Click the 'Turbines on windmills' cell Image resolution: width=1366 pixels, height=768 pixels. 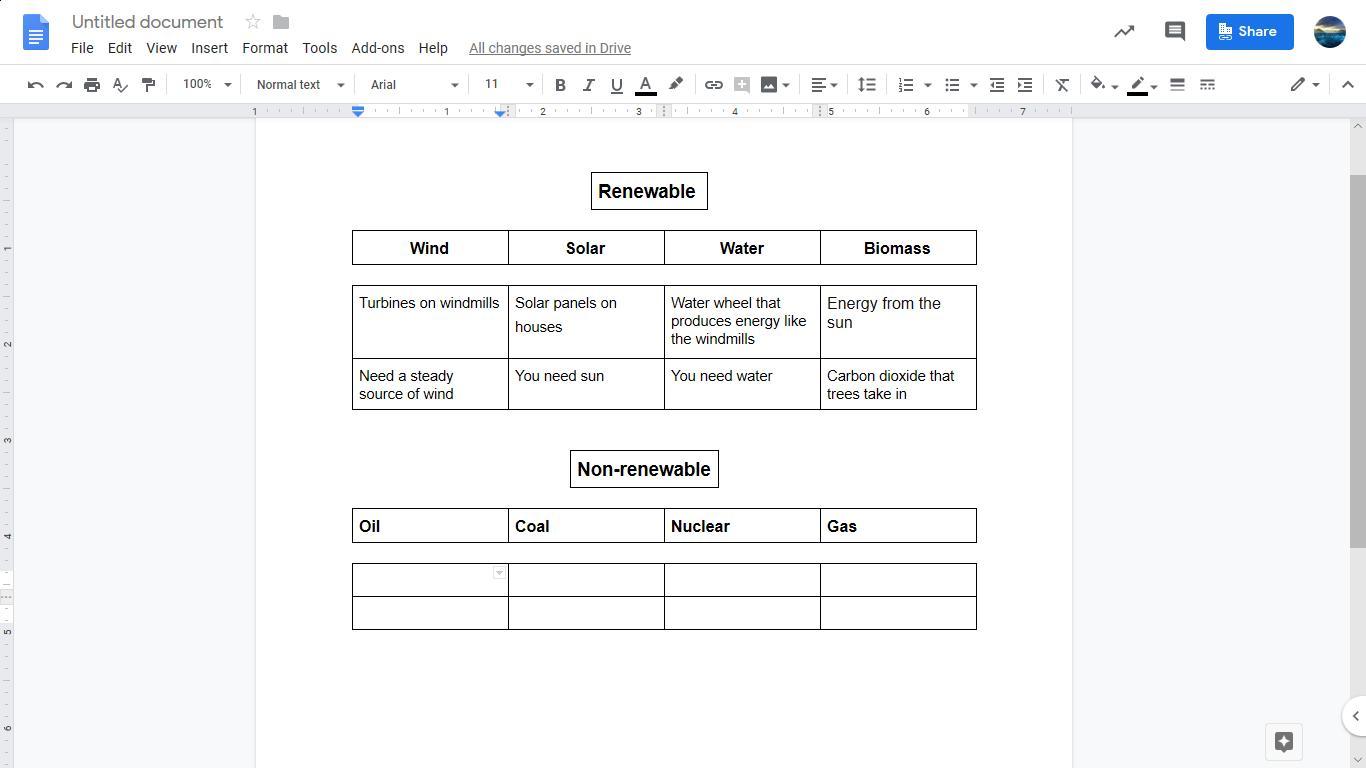point(430,322)
